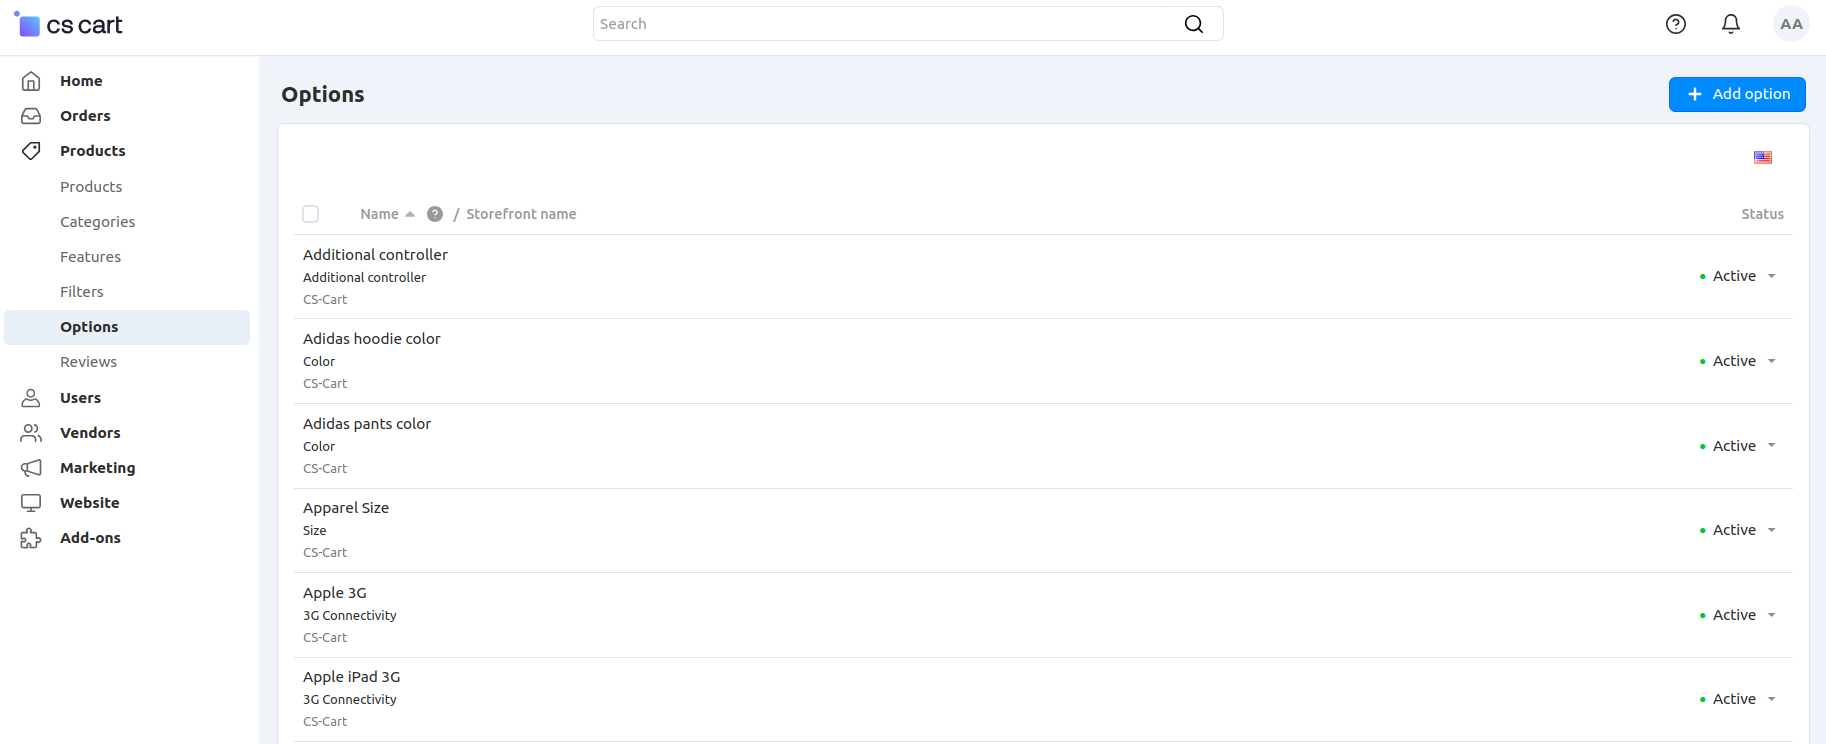Open status dropdown for Additional controller
The height and width of the screenshot is (744, 1826).
click(1738, 276)
